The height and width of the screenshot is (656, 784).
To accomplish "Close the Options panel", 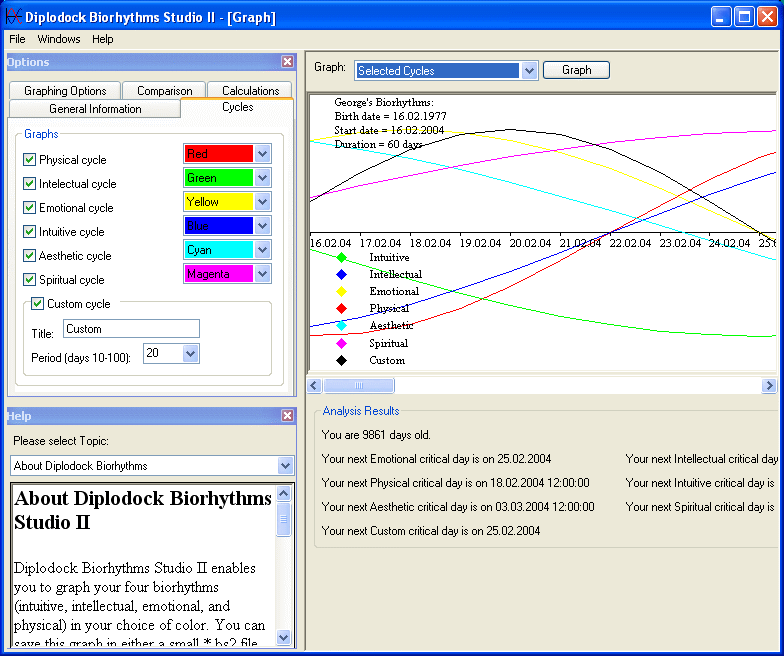I will pos(288,62).
